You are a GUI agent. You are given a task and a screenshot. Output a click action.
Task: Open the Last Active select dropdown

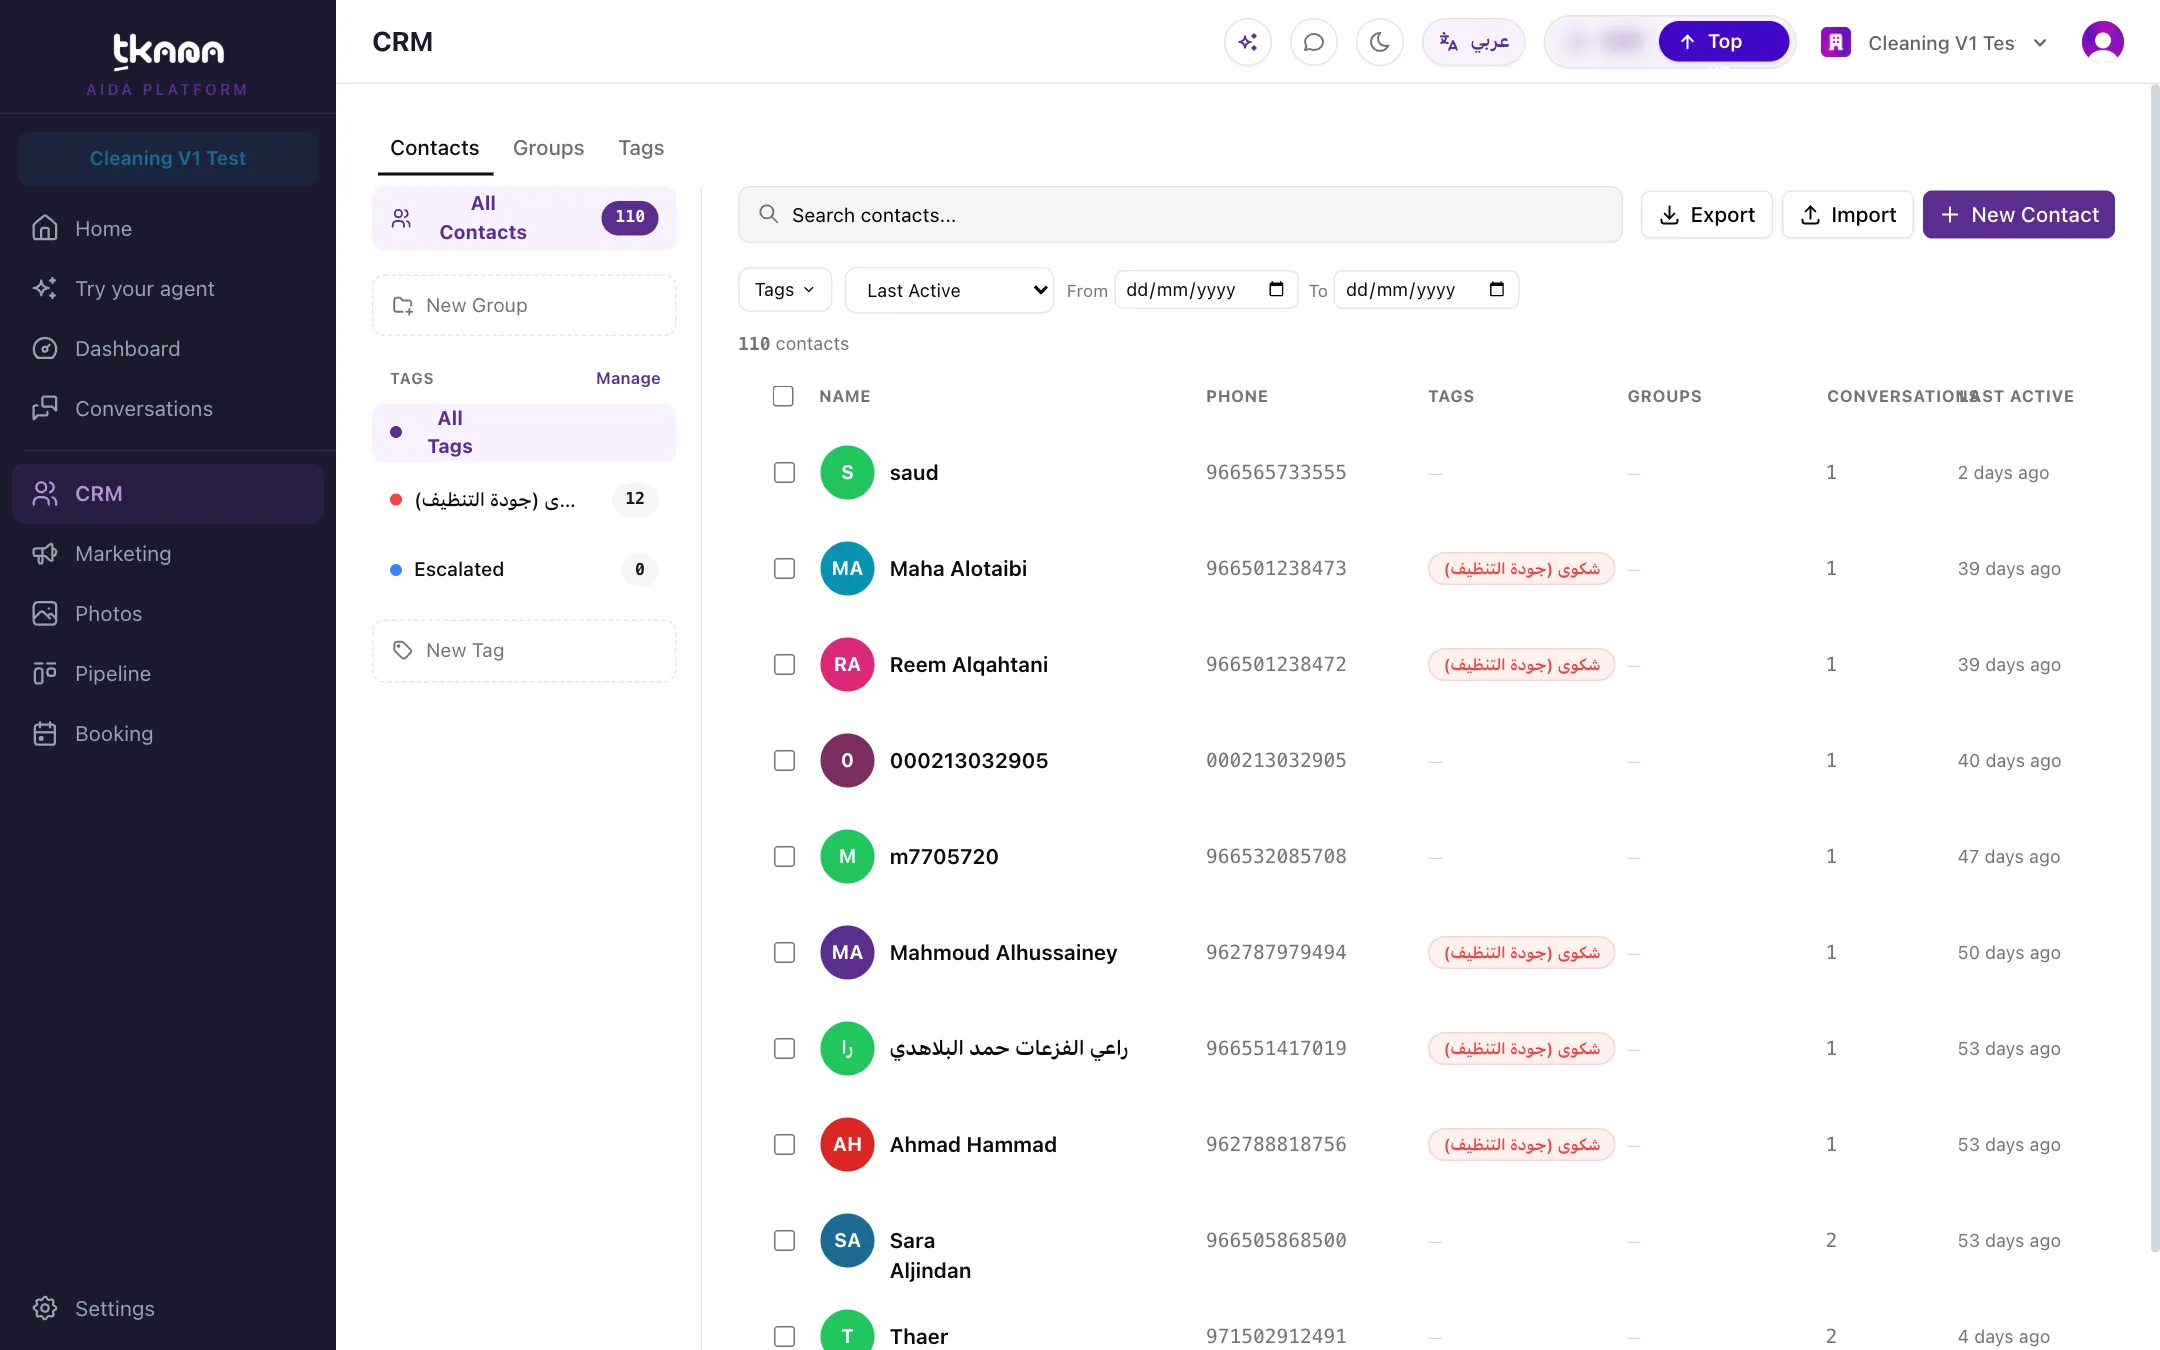tap(949, 290)
